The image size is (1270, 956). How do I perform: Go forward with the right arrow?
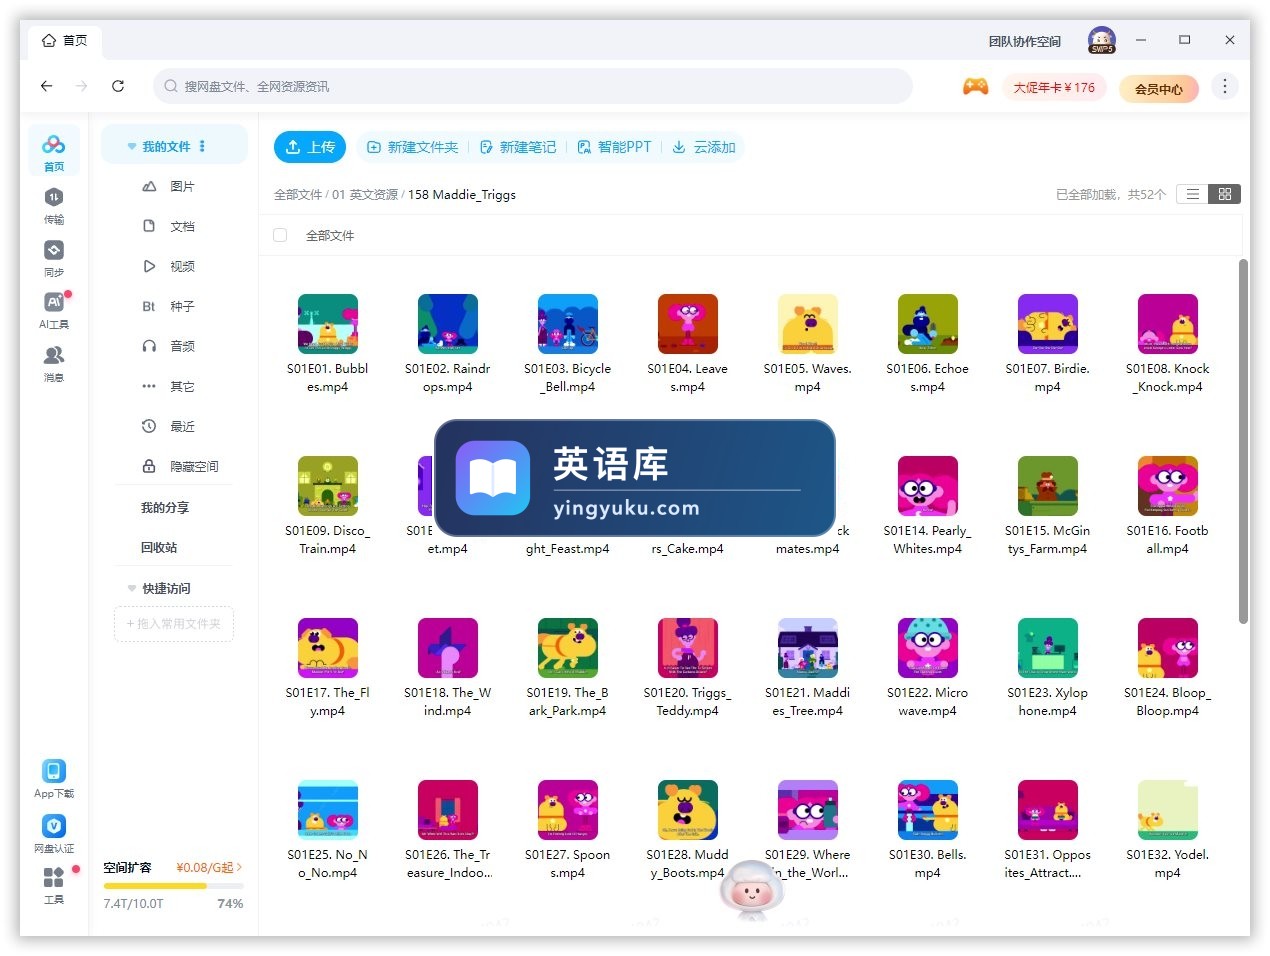tap(82, 86)
